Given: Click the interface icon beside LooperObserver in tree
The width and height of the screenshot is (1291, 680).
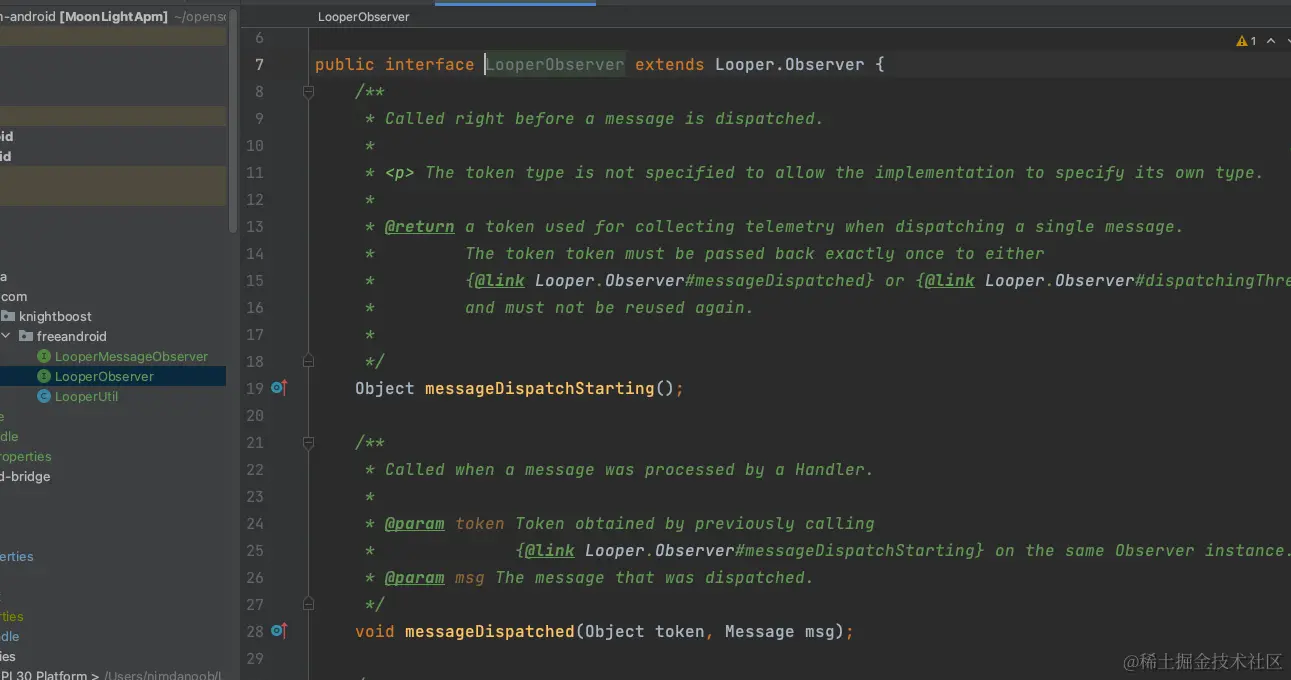Looking at the screenshot, I should (x=44, y=376).
